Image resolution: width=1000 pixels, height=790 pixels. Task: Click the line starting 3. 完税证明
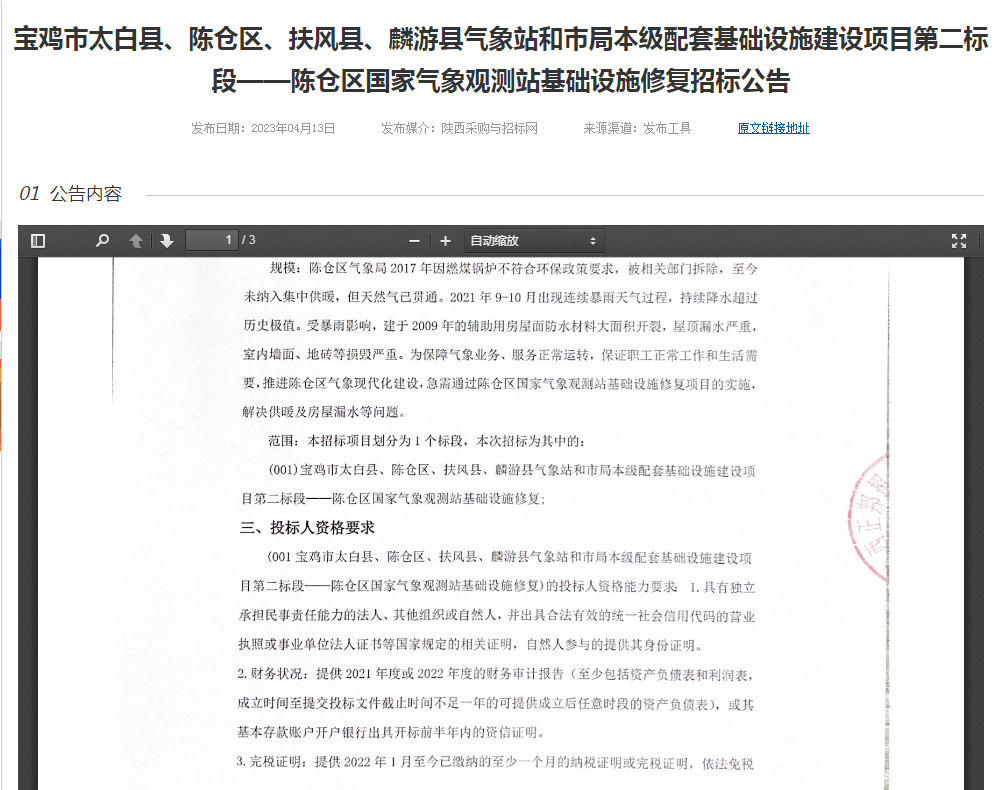(x=495, y=763)
